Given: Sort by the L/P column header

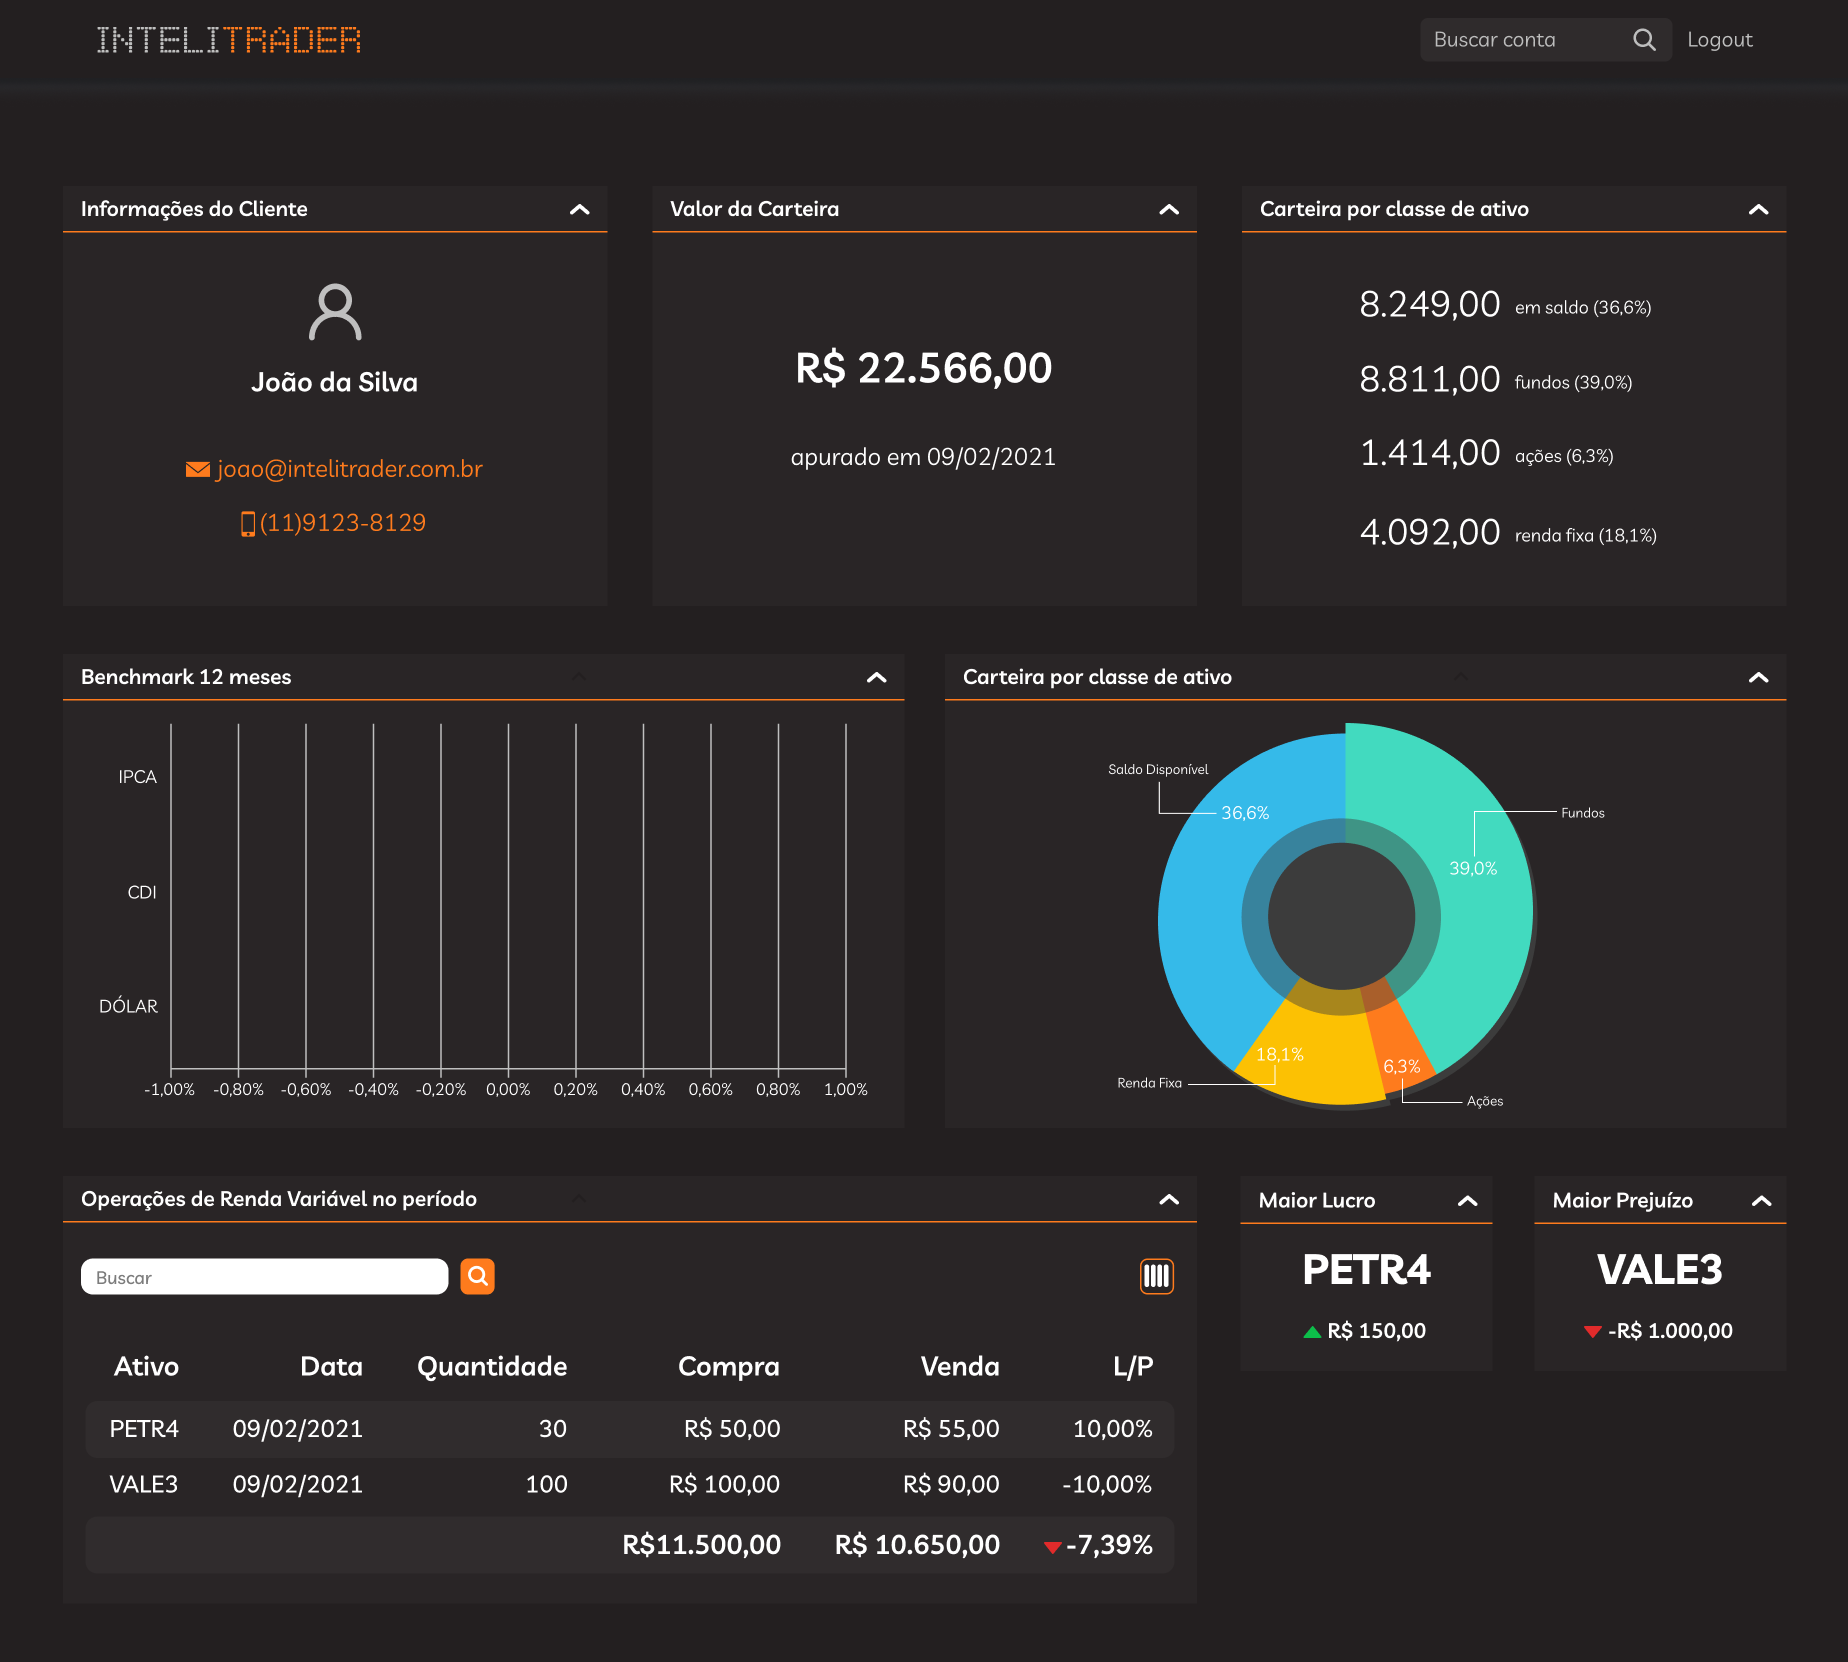Looking at the screenshot, I should coord(1133,1366).
